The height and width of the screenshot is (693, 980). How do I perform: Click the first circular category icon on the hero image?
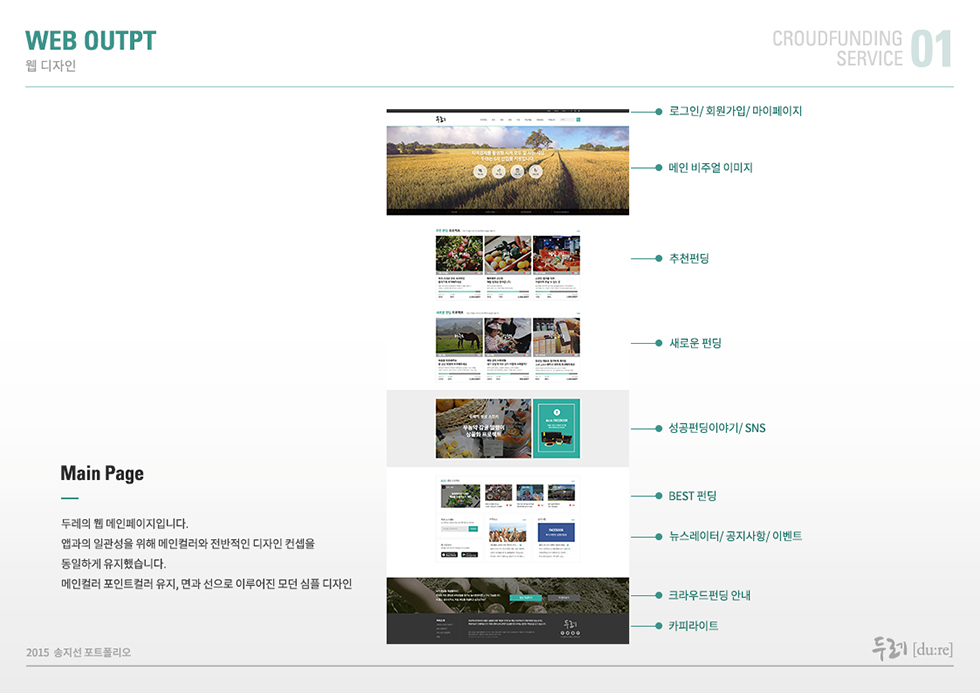coord(480,171)
